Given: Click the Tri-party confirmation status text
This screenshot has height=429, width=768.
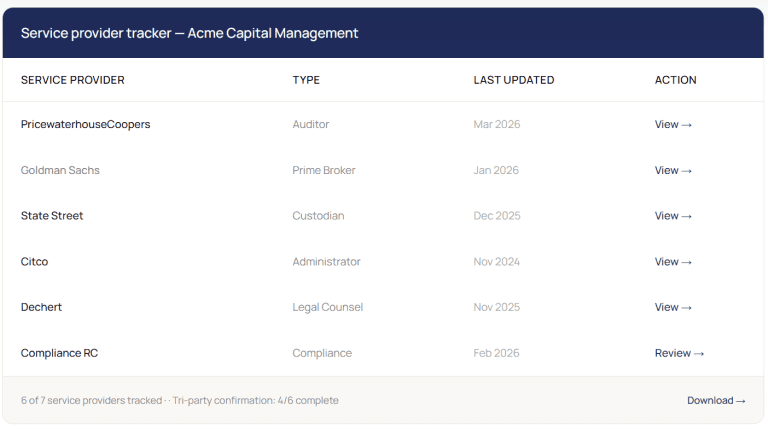Looking at the screenshot, I should click(x=255, y=401).
